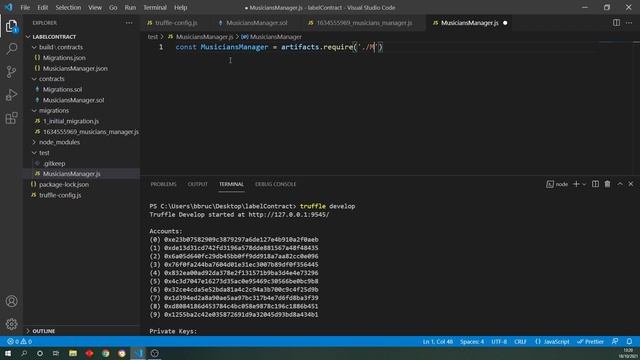
Task: Open the Run menu
Action: tap(130, 7)
